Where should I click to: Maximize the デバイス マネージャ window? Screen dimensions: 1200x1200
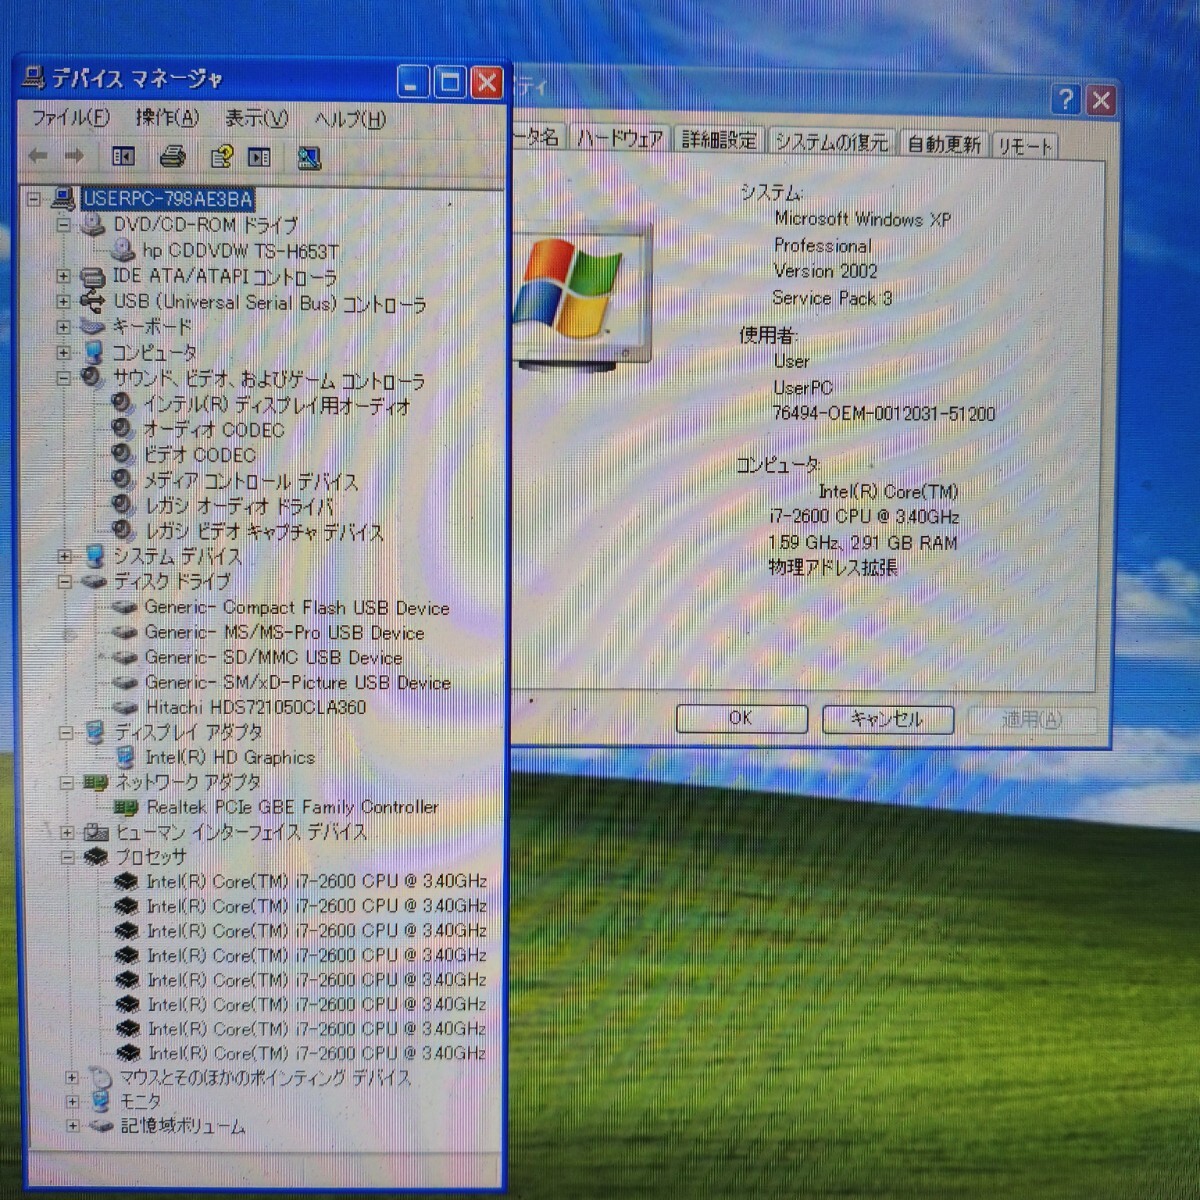pos(450,82)
